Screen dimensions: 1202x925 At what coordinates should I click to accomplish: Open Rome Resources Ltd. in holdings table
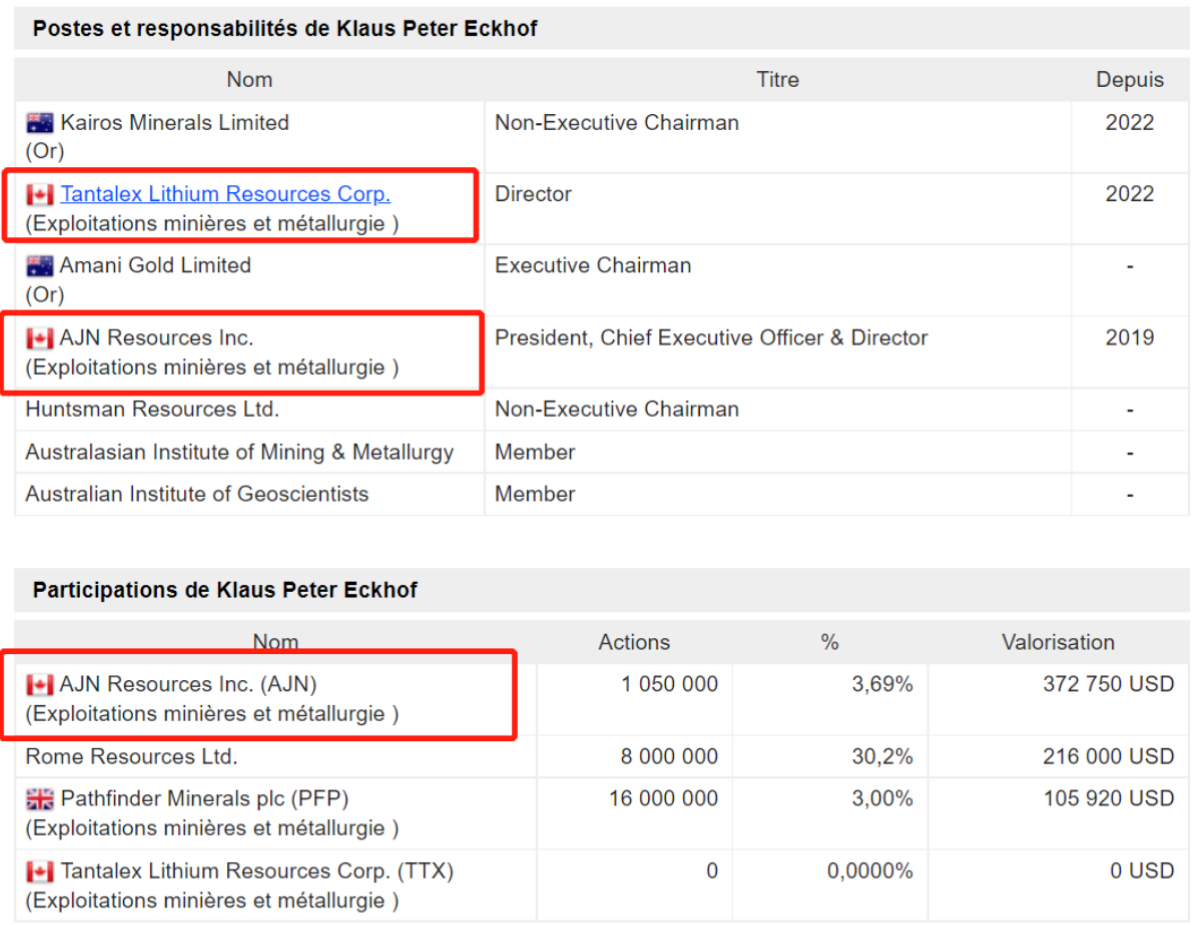[x=131, y=756]
